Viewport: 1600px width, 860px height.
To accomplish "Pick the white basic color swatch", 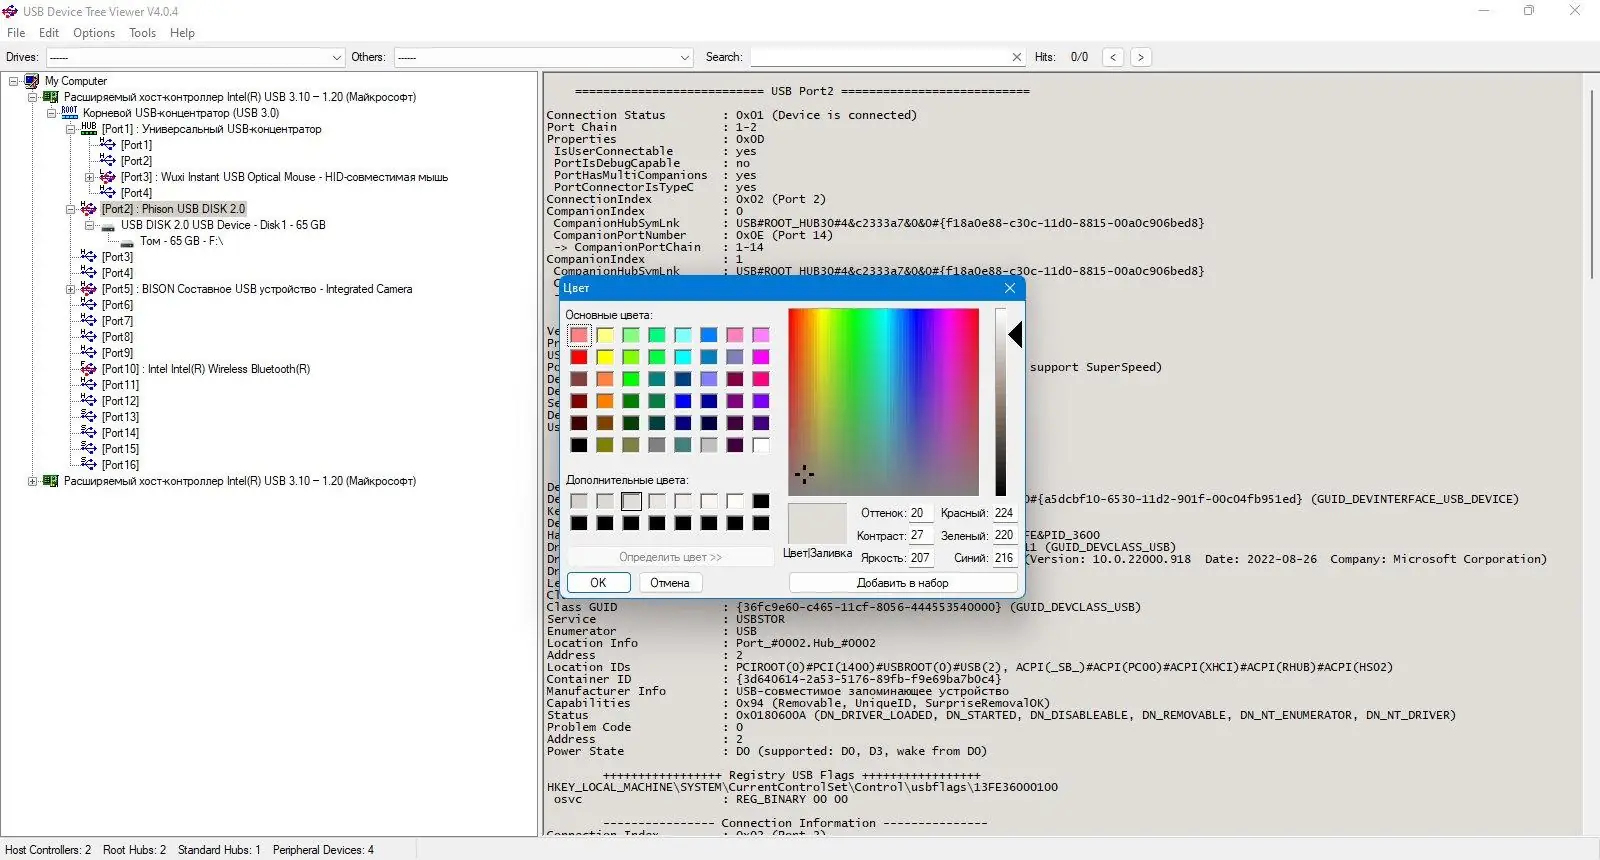I will point(761,445).
